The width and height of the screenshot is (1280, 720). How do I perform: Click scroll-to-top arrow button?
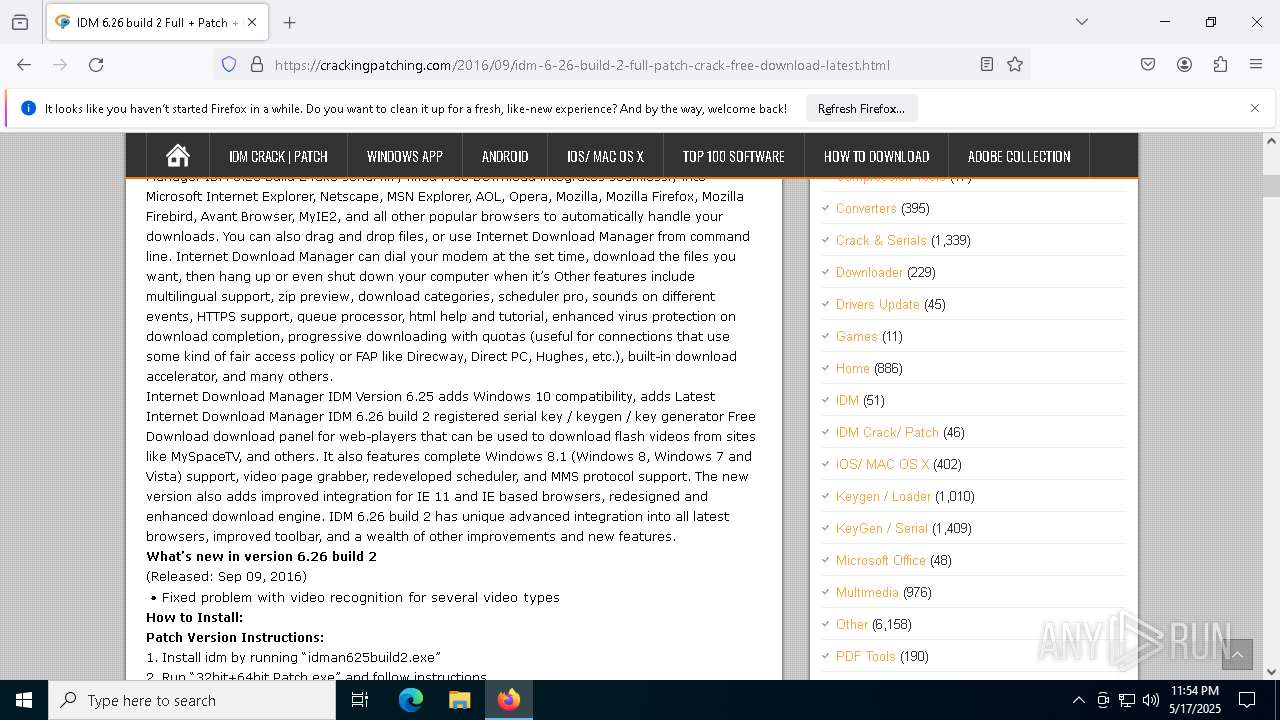coord(1237,654)
